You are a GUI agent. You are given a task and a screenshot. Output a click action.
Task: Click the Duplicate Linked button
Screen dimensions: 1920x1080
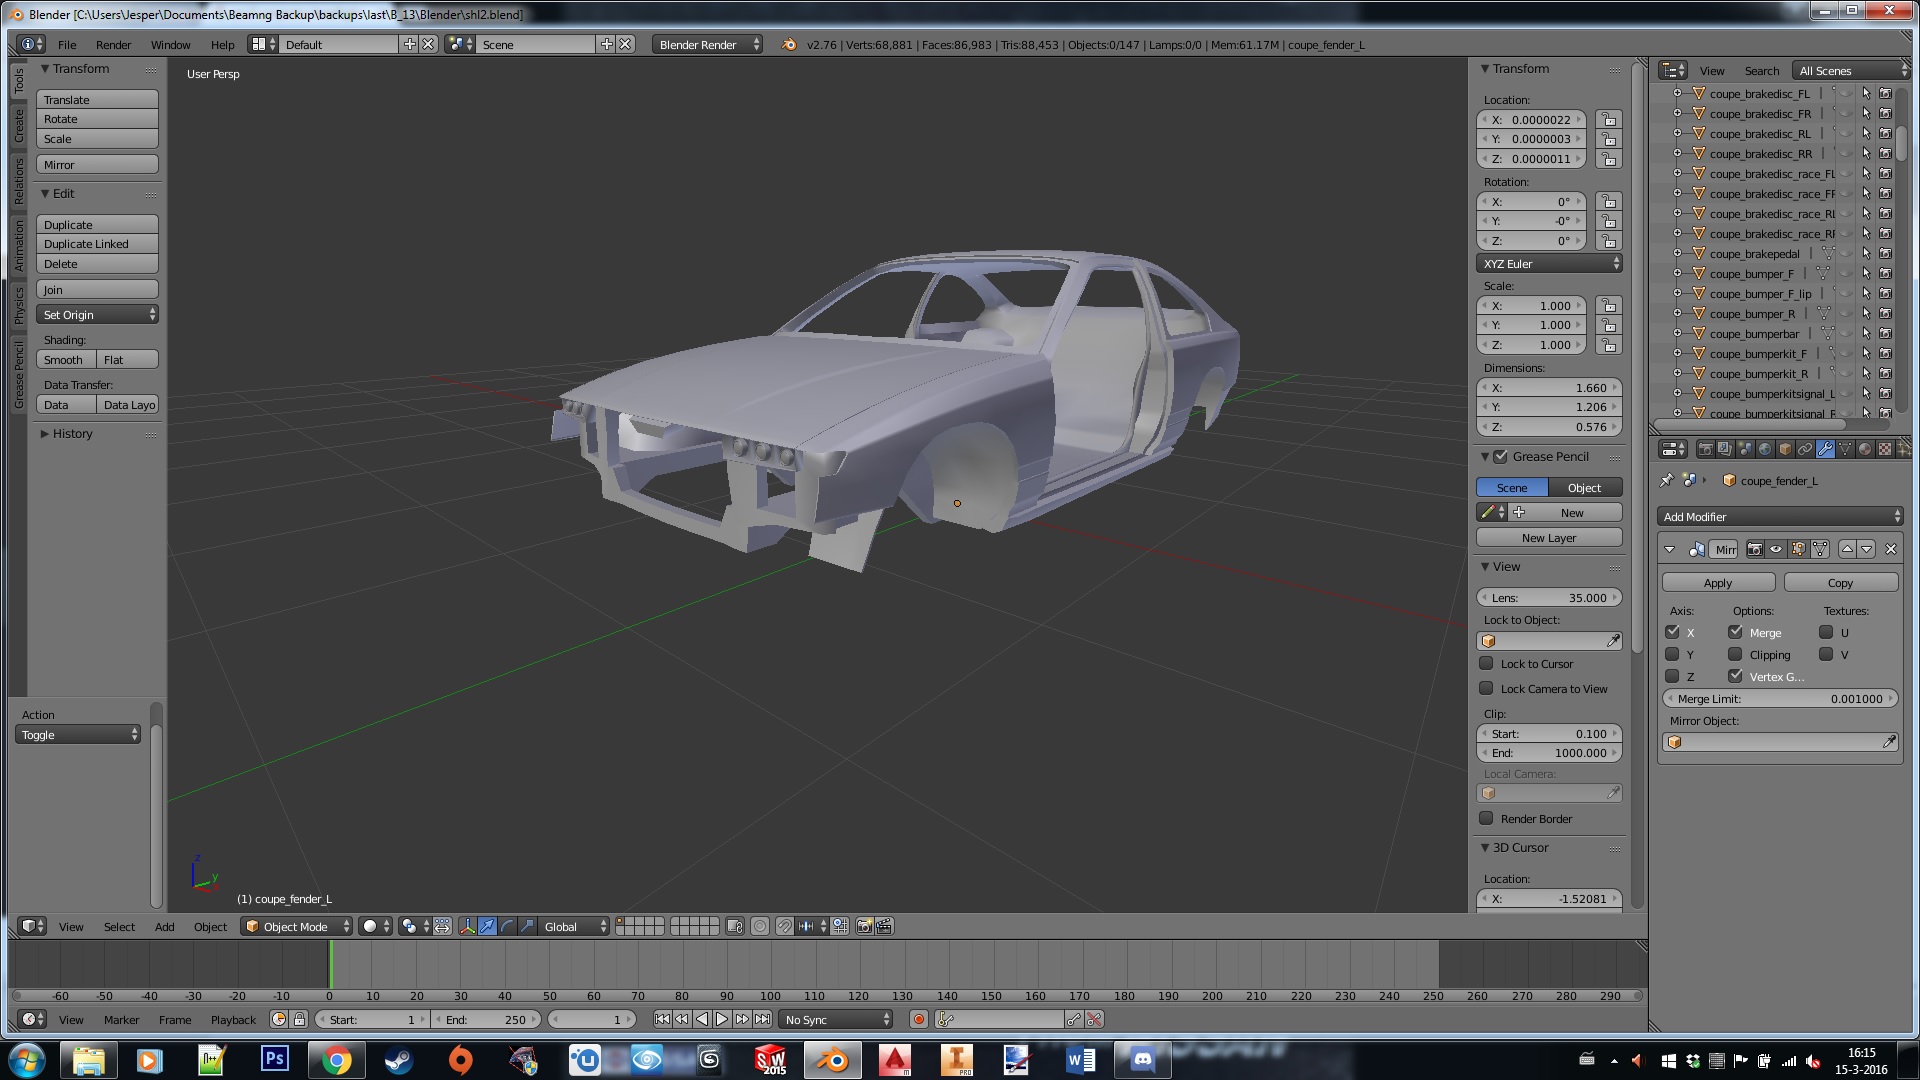pos(97,244)
